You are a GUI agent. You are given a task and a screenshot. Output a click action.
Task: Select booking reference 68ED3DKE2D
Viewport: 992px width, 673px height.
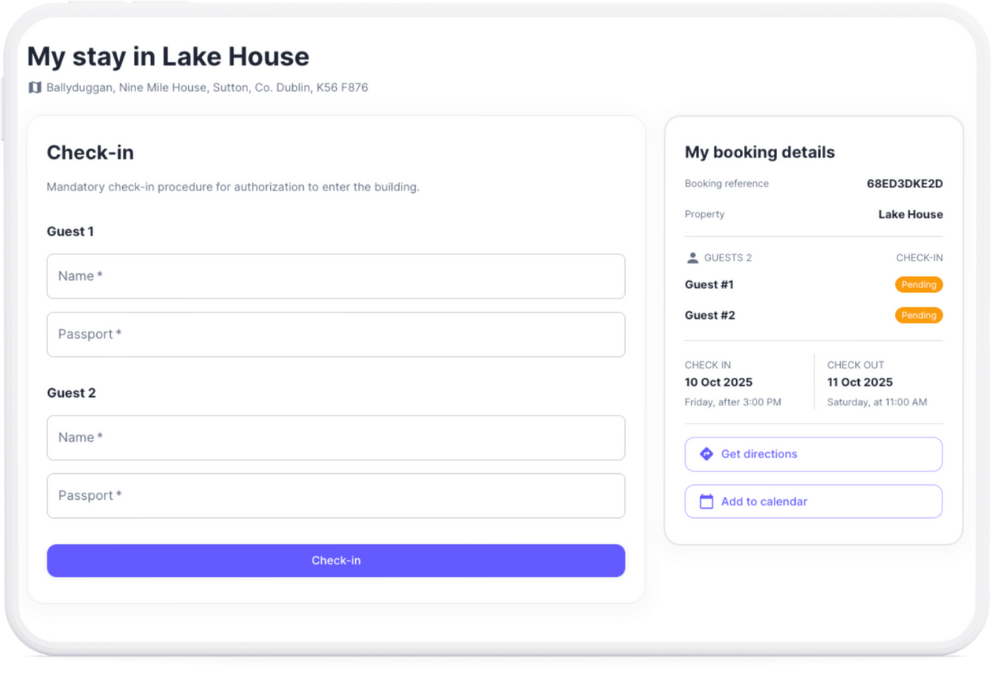[x=903, y=183]
